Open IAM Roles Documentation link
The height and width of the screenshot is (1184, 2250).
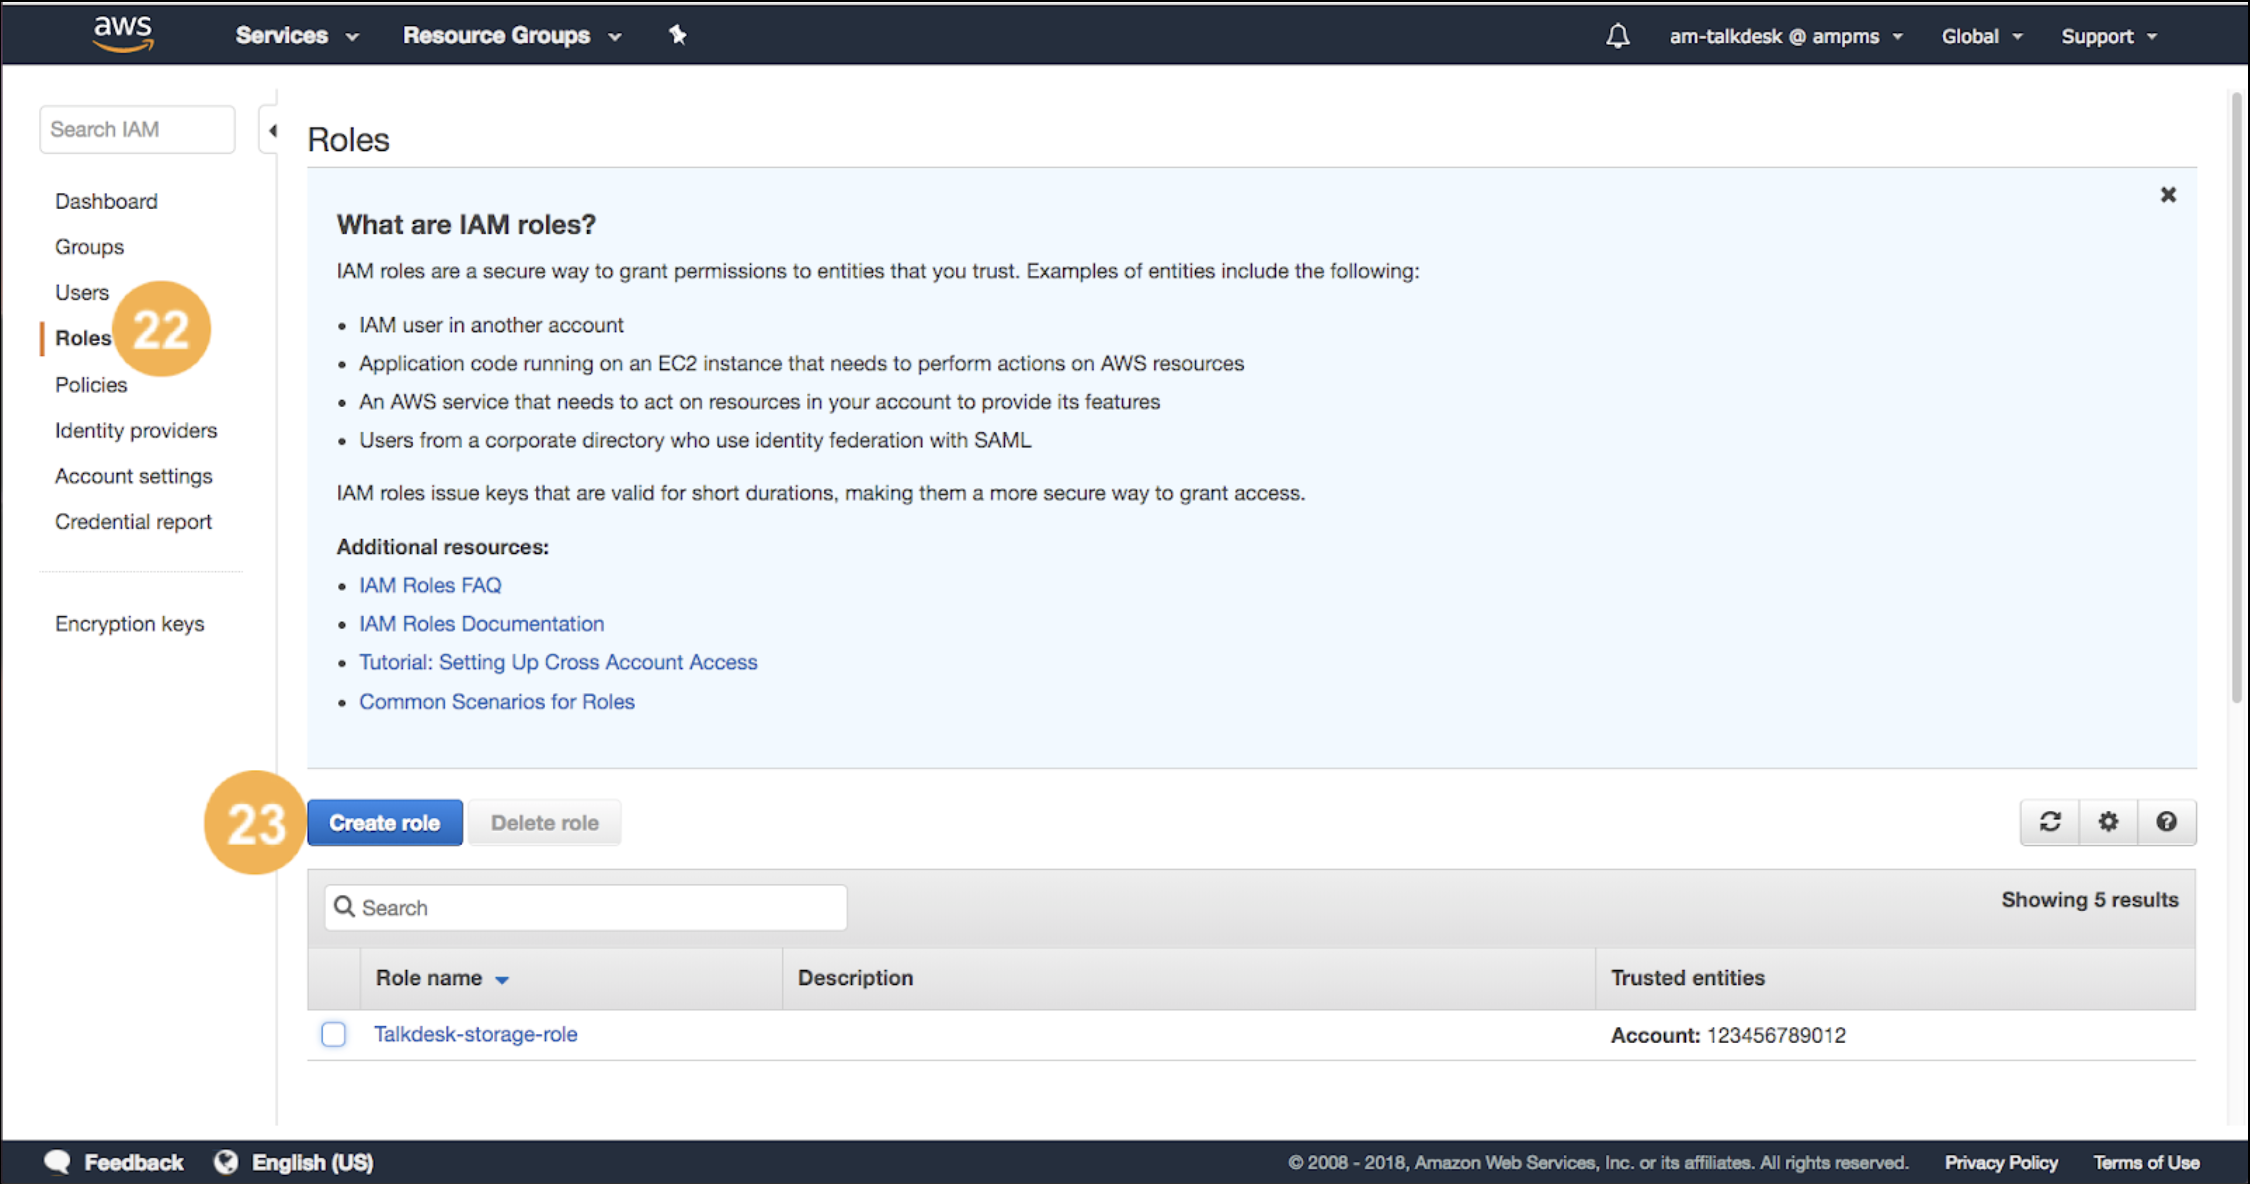click(482, 623)
